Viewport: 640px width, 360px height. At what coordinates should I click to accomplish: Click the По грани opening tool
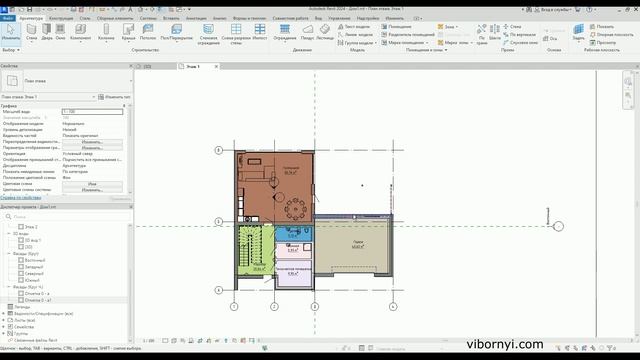pos(482,34)
